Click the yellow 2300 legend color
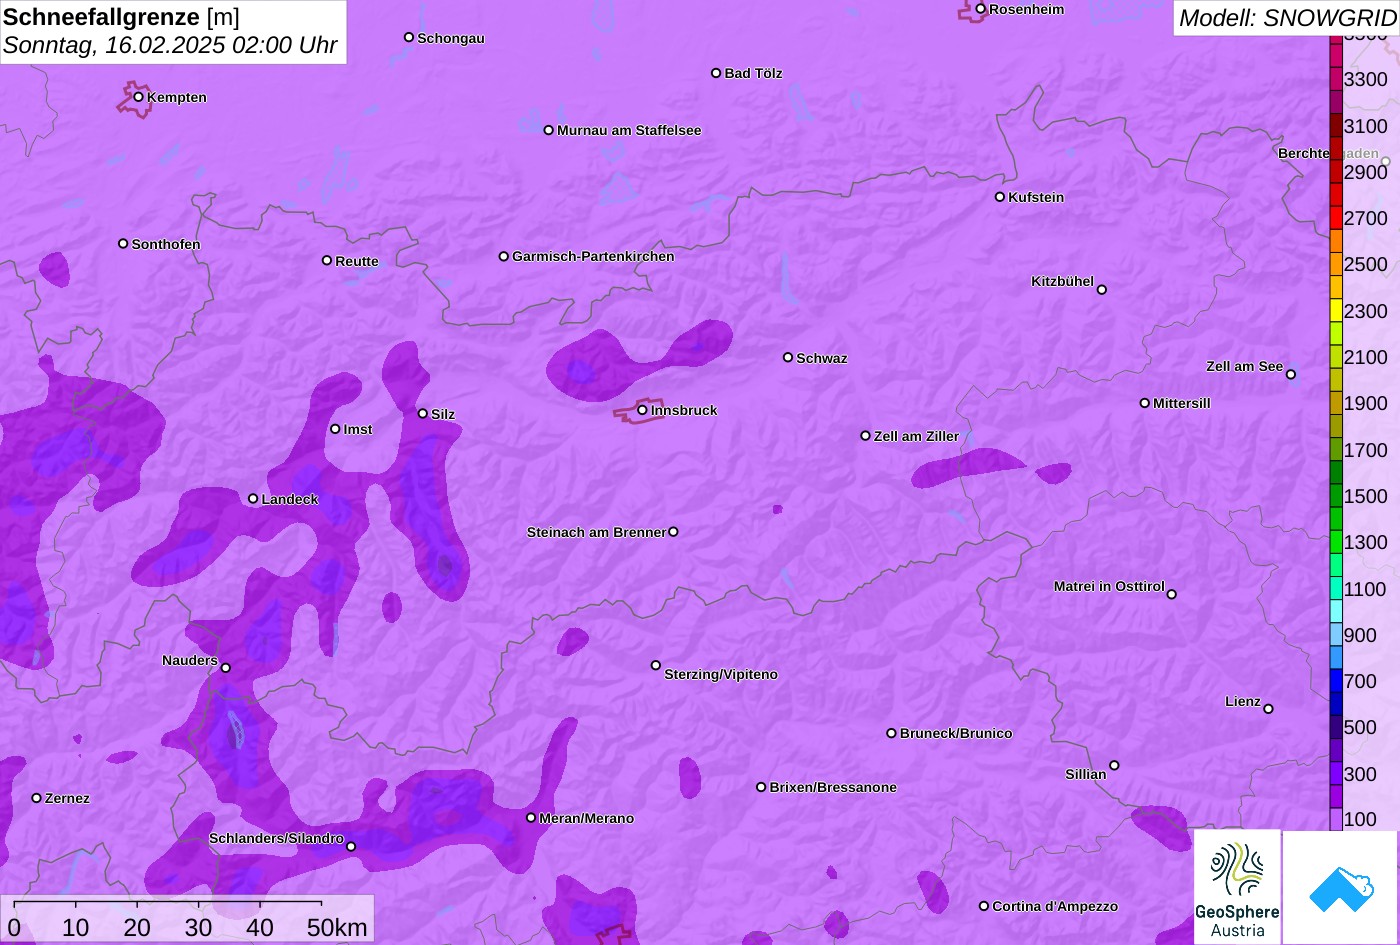The width and height of the screenshot is (1400, 945). coord(1336,311)
